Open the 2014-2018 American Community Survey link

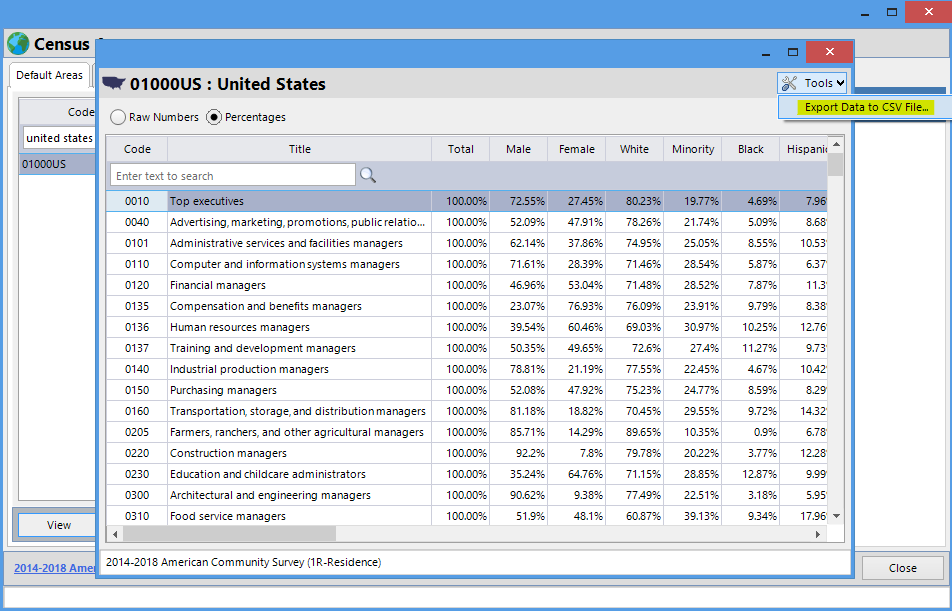click(55, 568)
